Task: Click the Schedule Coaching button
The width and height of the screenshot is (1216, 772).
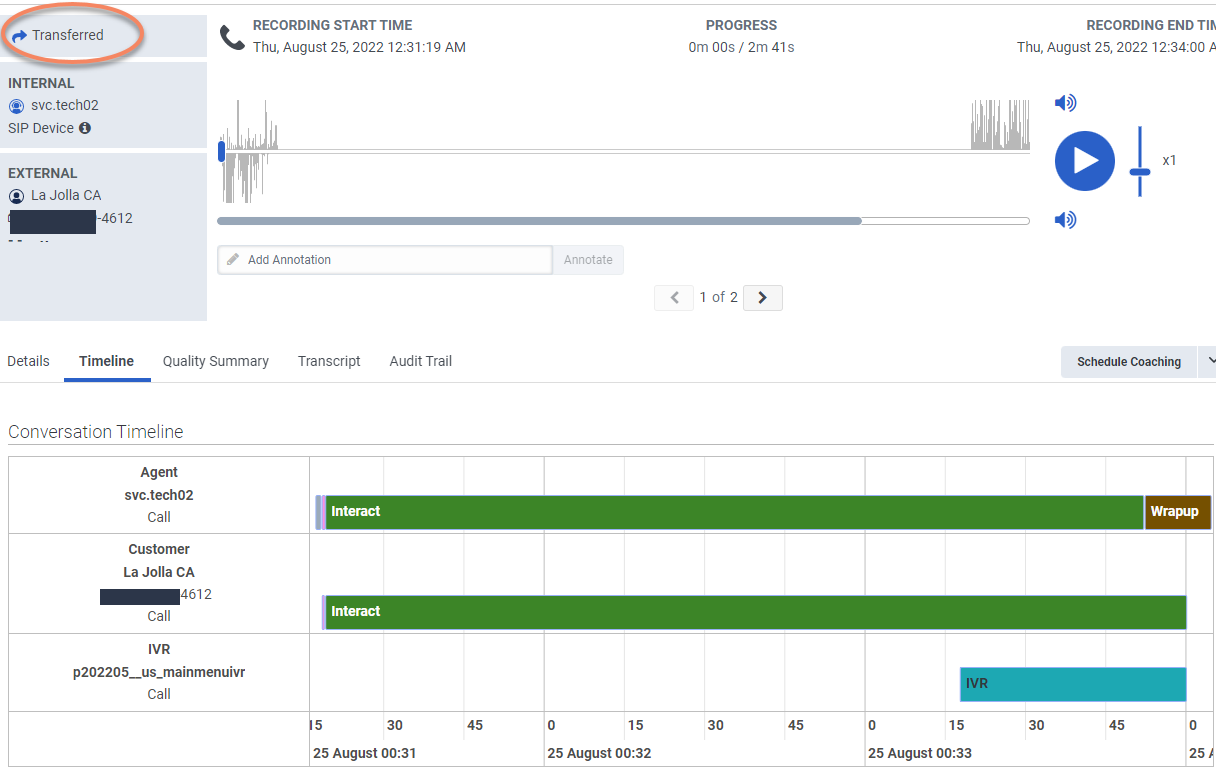Action: (1128, 362)
